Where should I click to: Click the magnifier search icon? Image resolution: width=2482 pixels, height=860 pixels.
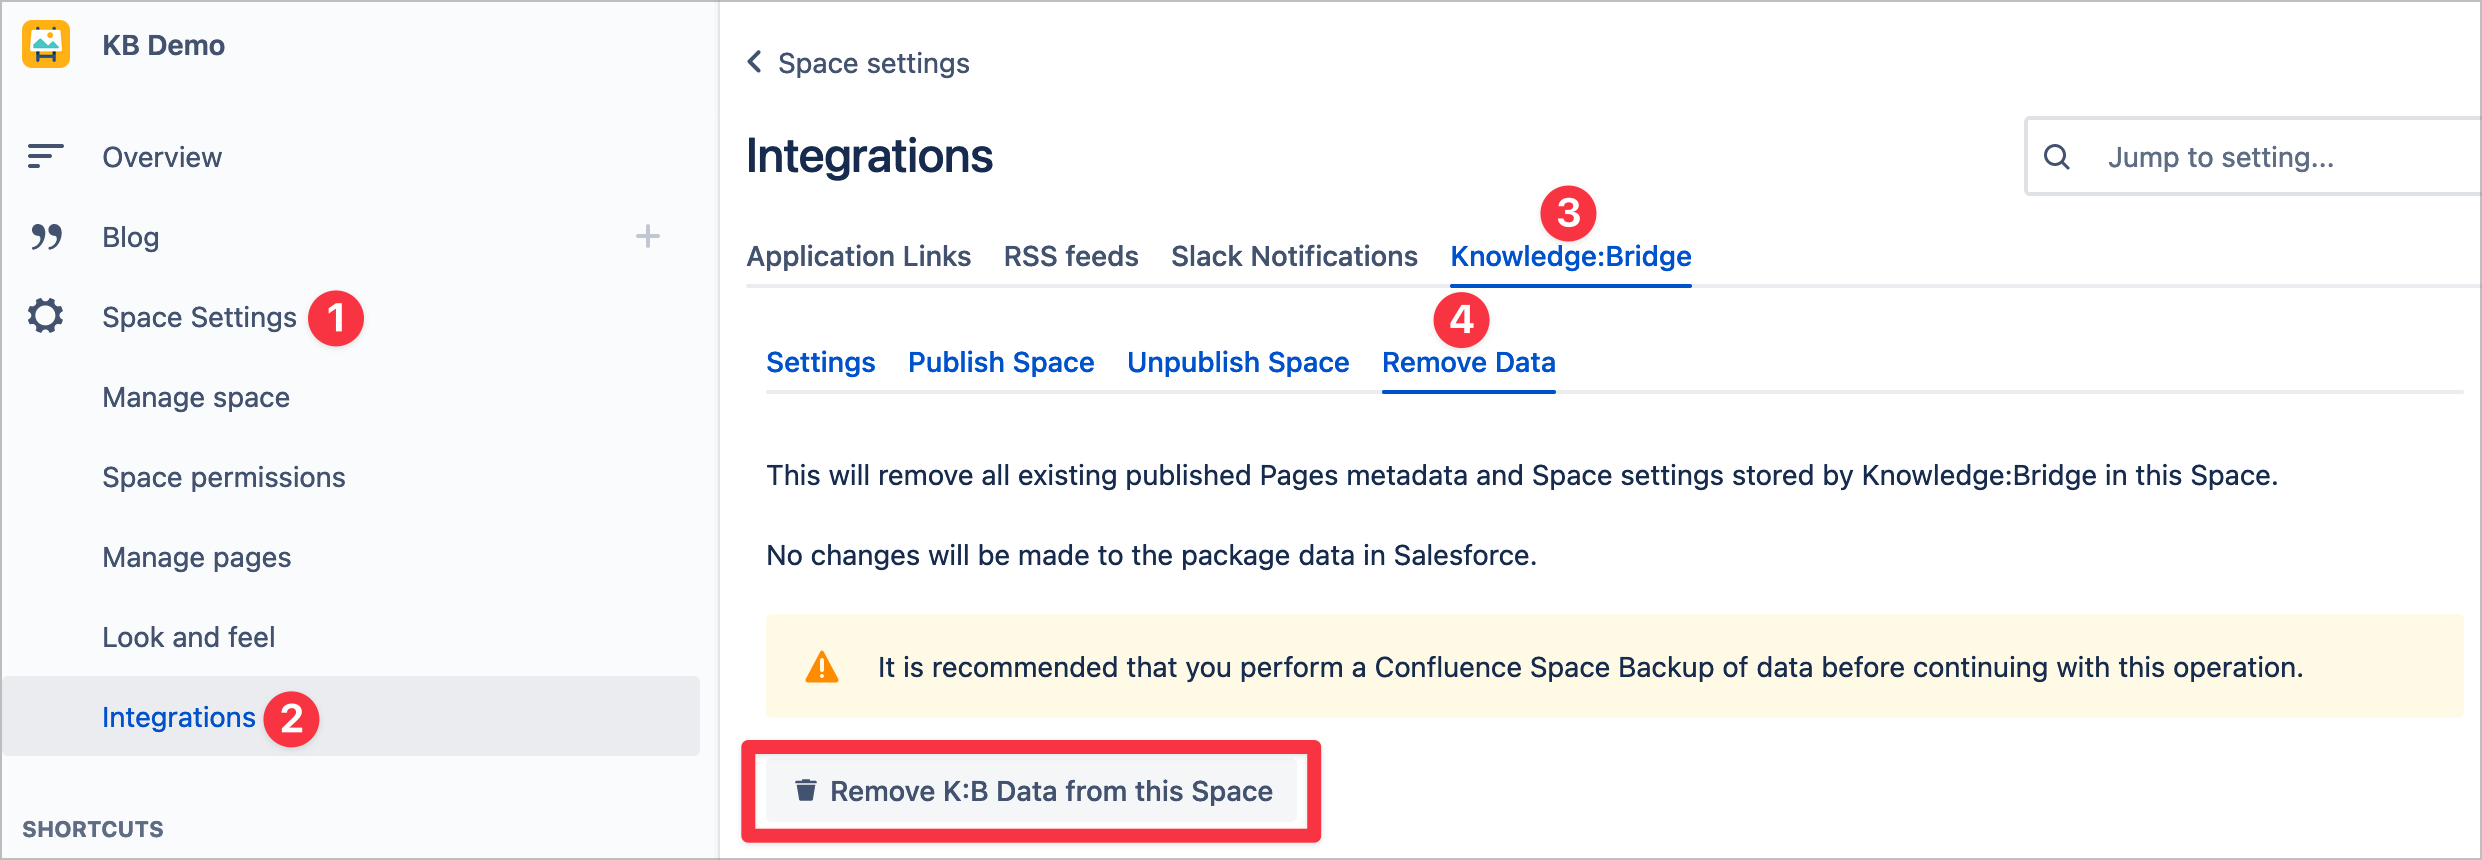pyautogui.click(x=2057, y=157)
